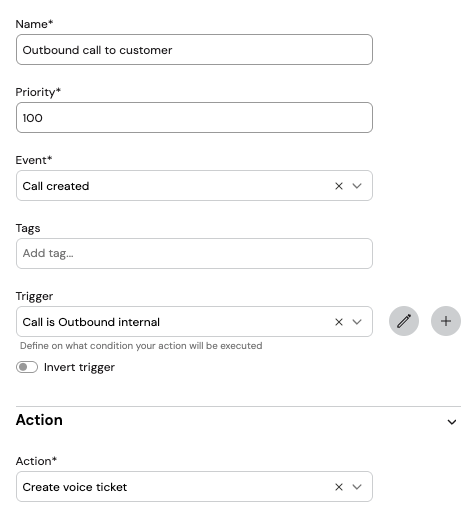Viewport: 469px width, 517px height.
Task: Click the Tags label
Action: click(28, 228)
